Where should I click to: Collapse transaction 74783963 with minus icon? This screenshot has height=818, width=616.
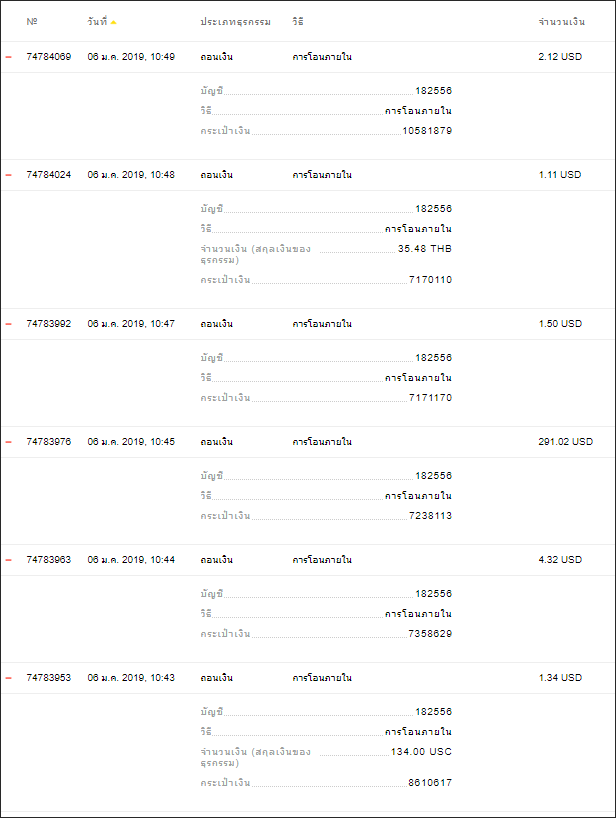[x=8, y=560]
